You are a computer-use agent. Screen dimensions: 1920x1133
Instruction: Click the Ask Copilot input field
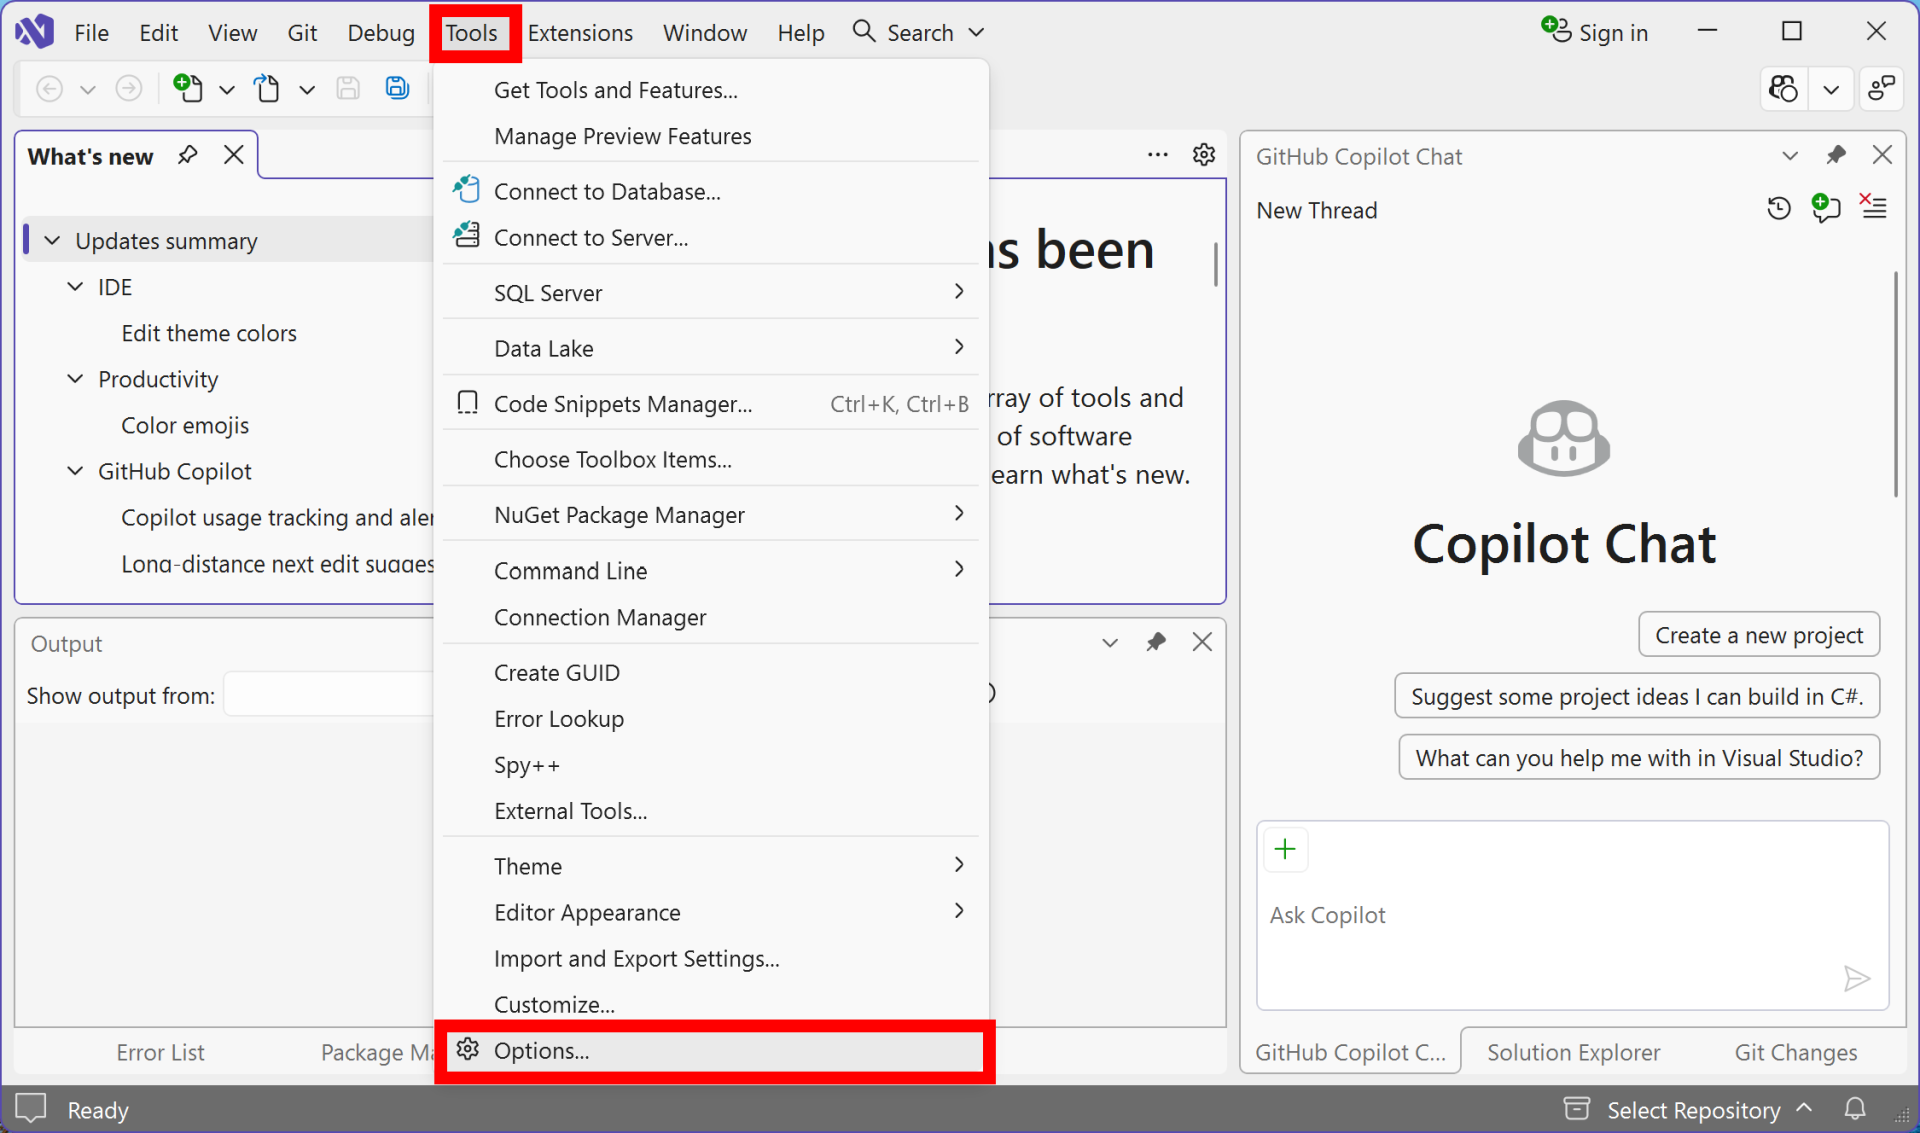click(x=1572, y=915)
